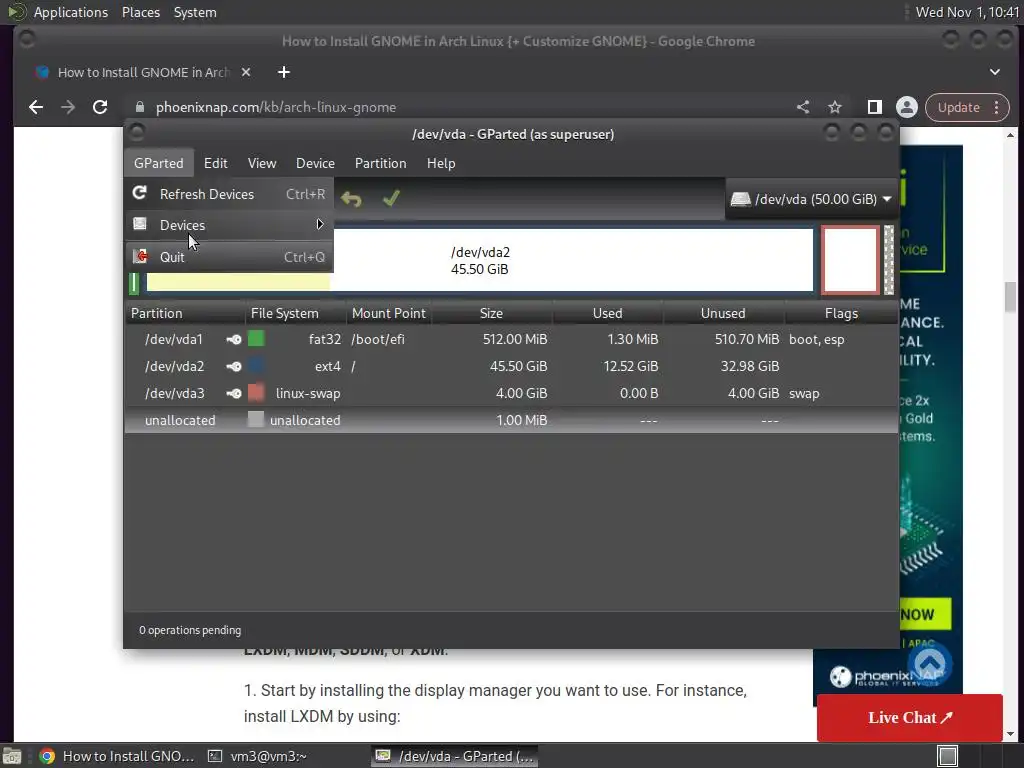Click the red linux-swap color swatch
This screenshot has width=1024, height=768.
[x=256, y=392]
